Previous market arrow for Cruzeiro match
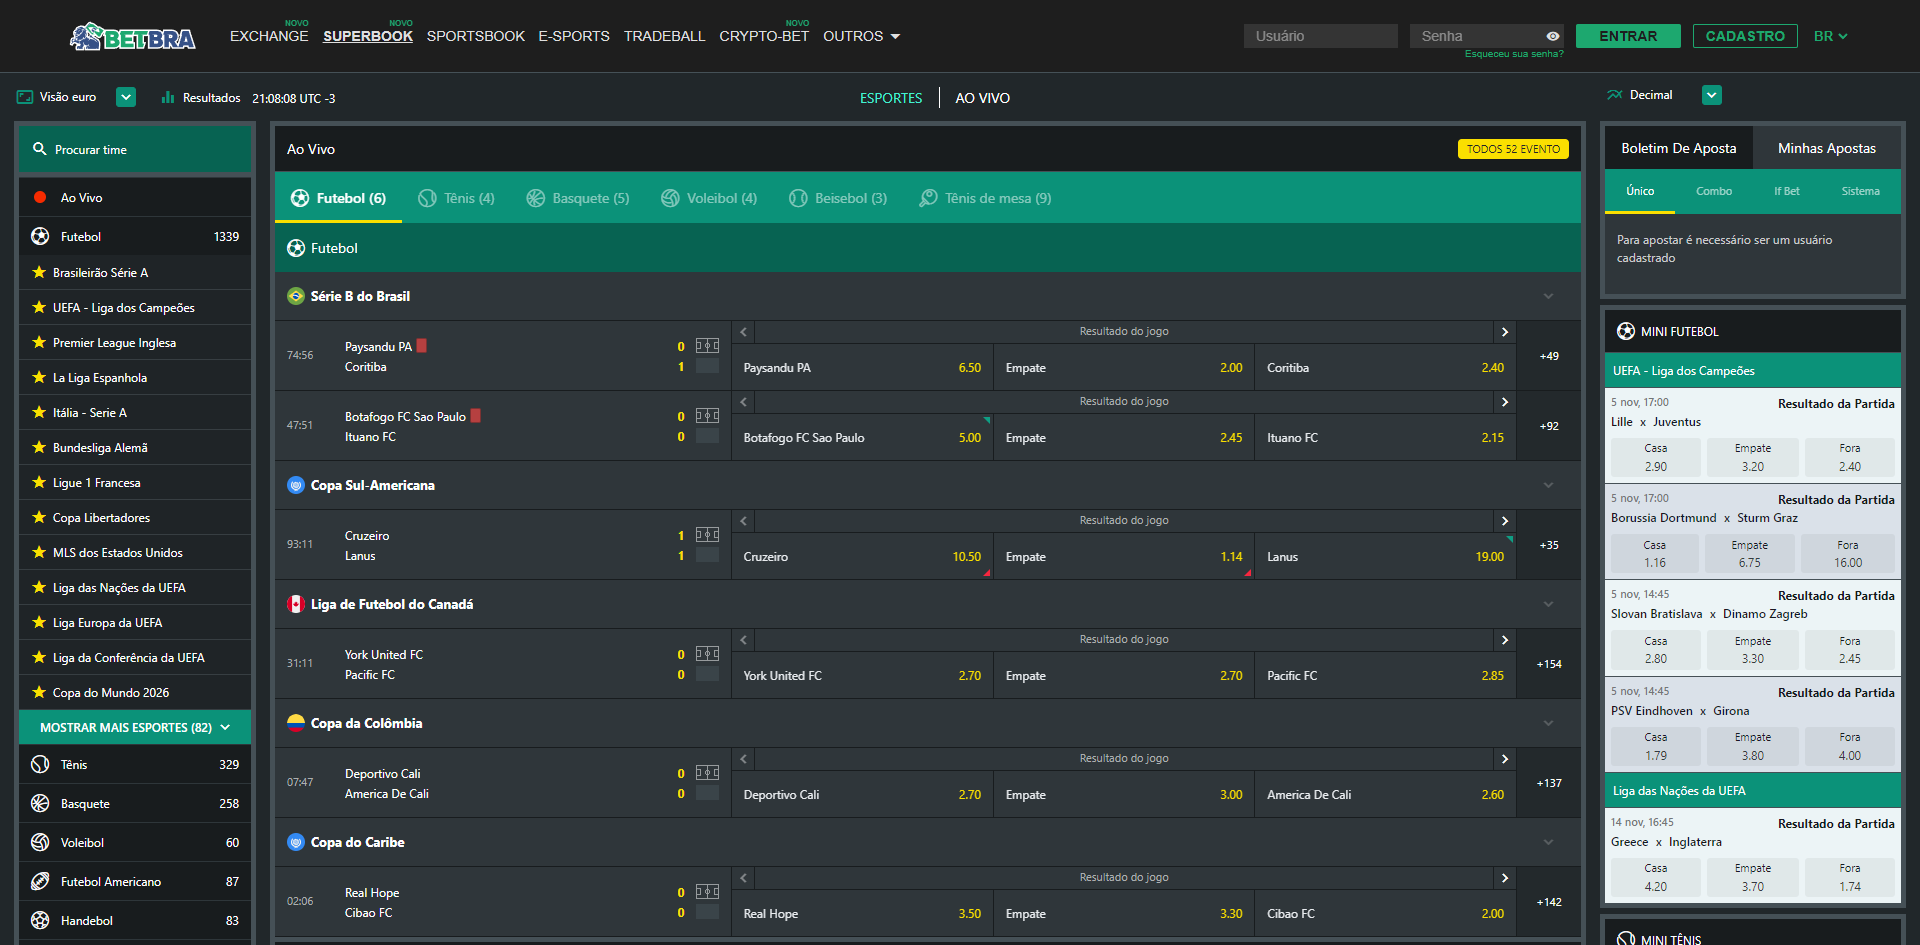Image resolution: width=1920 pixels, height=945 pixels. 743,521
